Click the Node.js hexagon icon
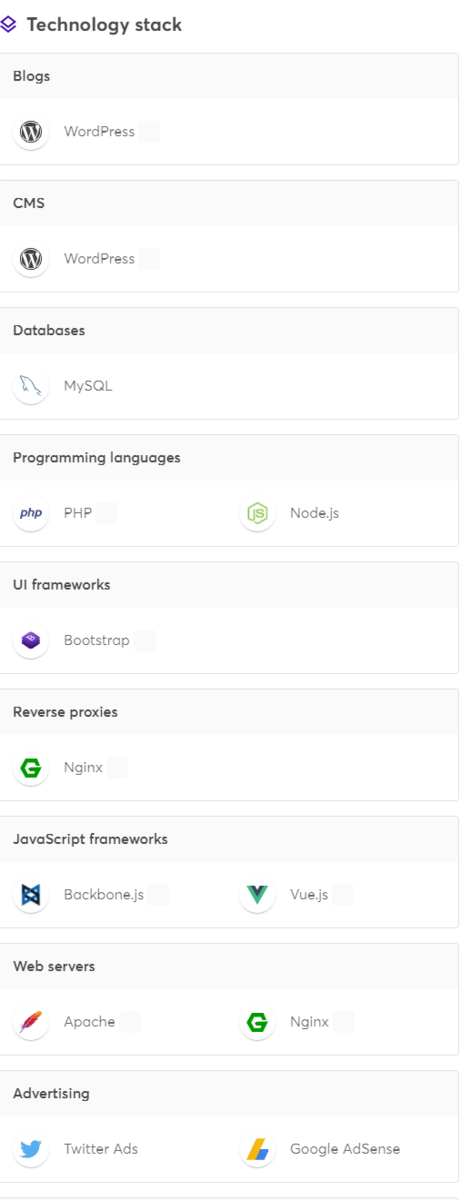 click(258, 513)
